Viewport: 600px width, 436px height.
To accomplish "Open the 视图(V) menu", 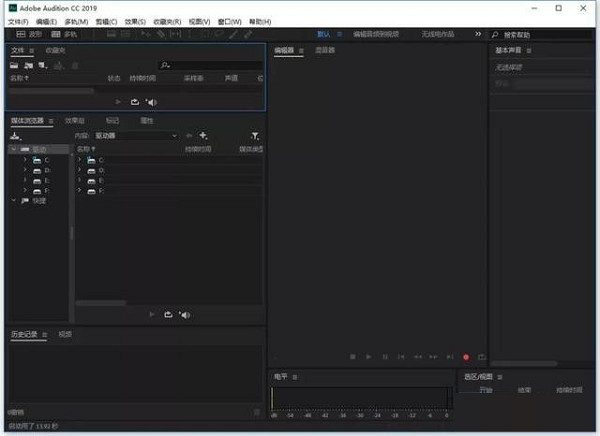I will pyautogui.click(x=199, y=22).
